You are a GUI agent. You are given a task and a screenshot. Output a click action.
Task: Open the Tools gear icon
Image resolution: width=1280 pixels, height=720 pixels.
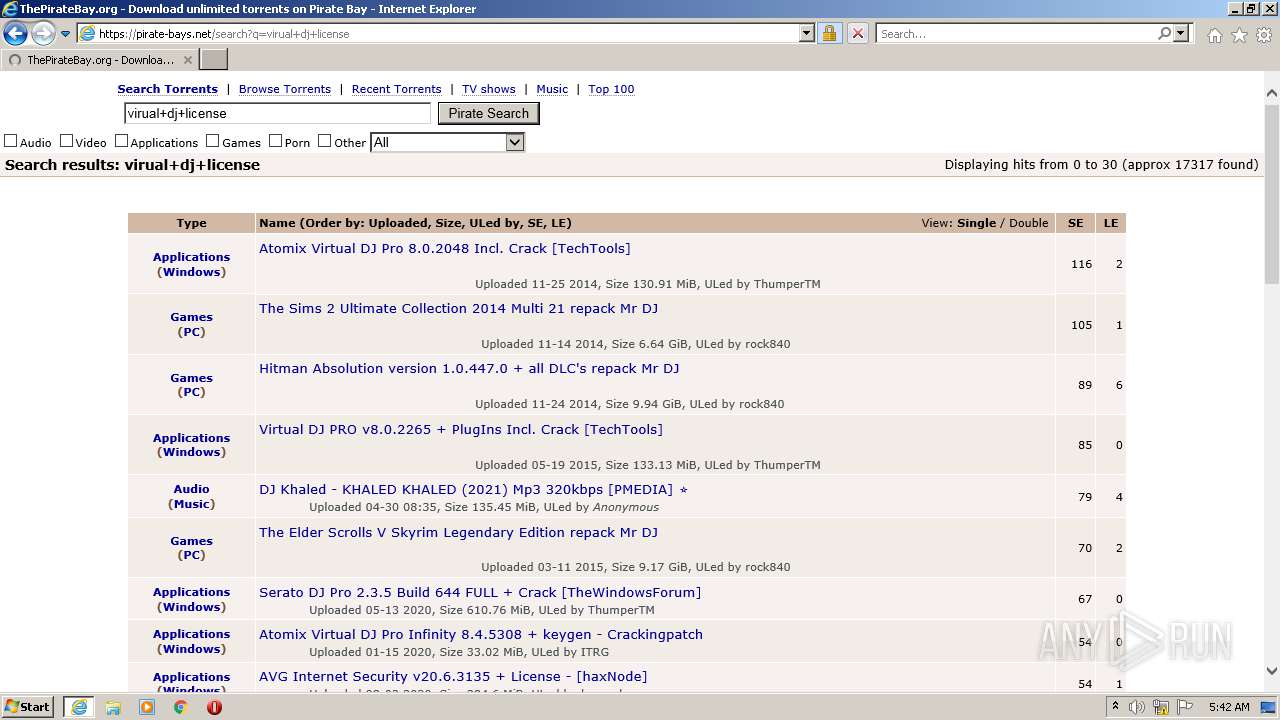click(1263, 35)
